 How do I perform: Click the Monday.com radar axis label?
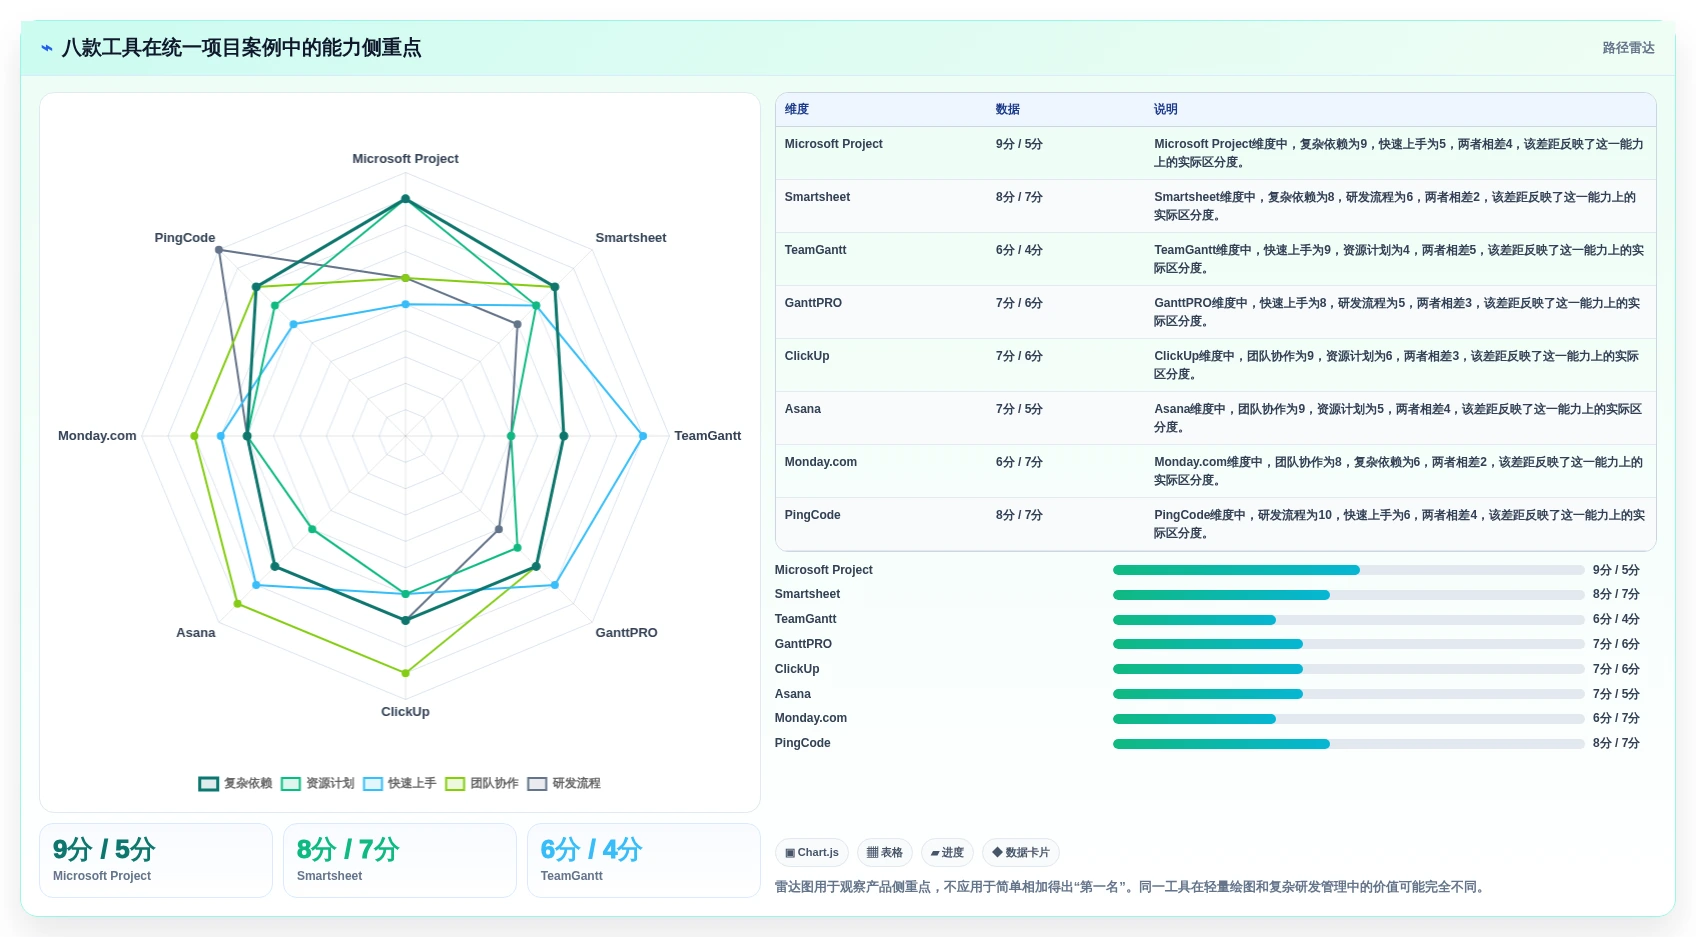(x=97, y=436)
